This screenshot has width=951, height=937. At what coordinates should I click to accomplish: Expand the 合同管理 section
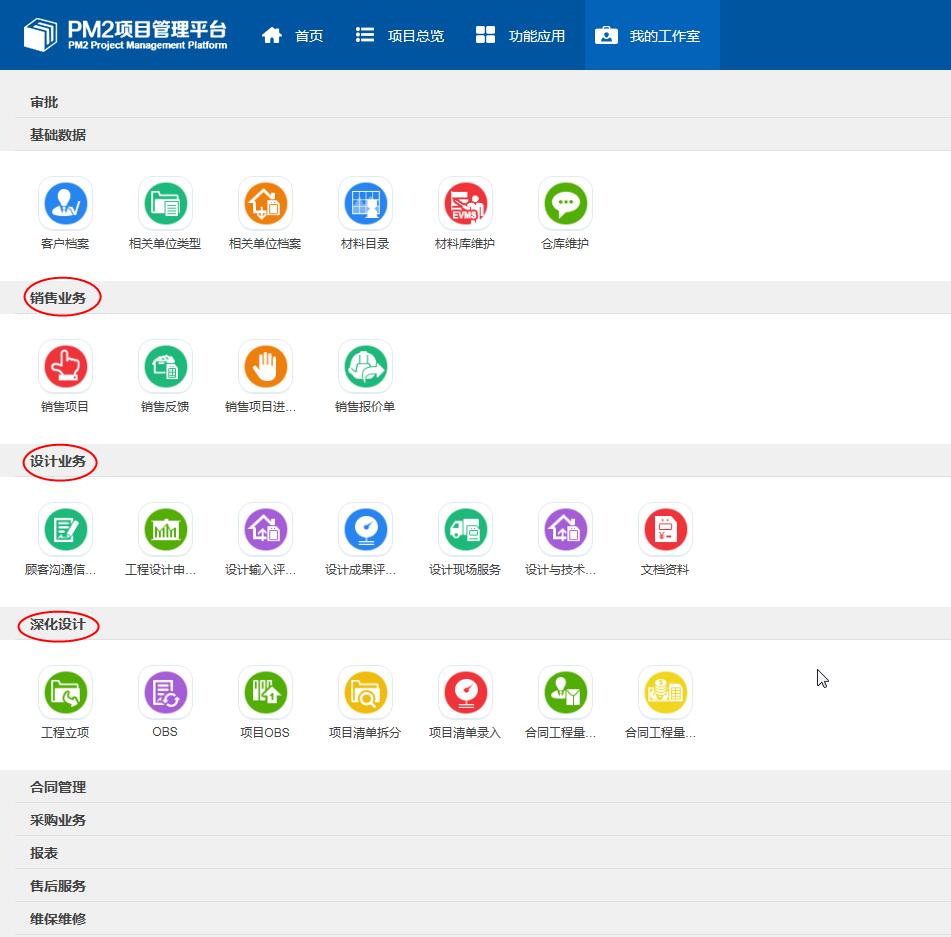[58, 787]
